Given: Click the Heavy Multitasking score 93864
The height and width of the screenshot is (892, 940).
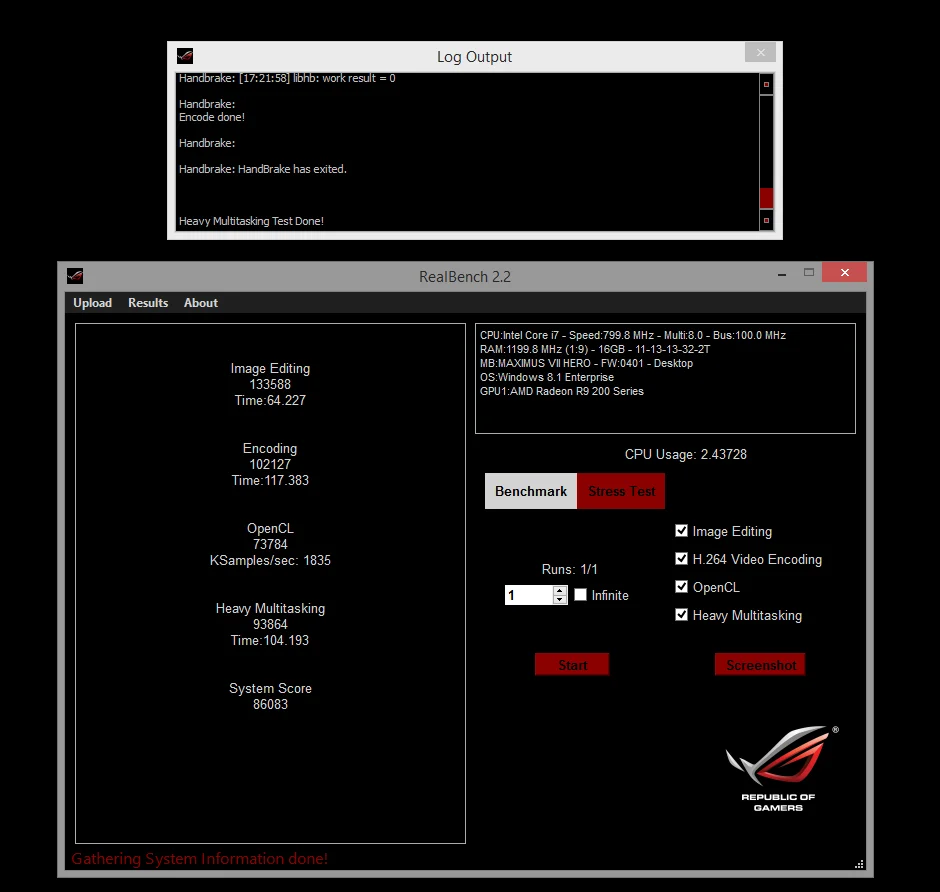Looking at the screenshot, I should pos(270,624).
